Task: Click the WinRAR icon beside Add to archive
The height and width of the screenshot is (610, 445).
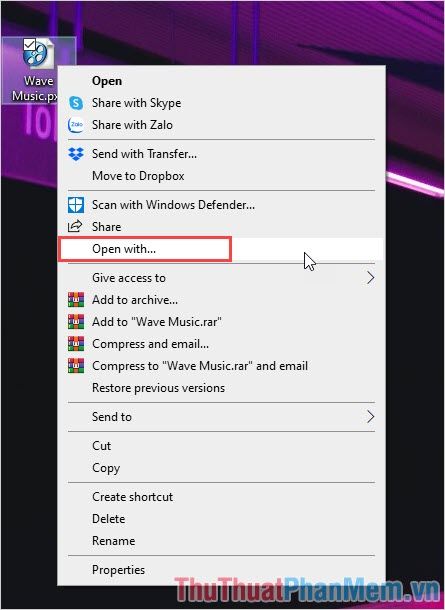Action: point(76,300)
